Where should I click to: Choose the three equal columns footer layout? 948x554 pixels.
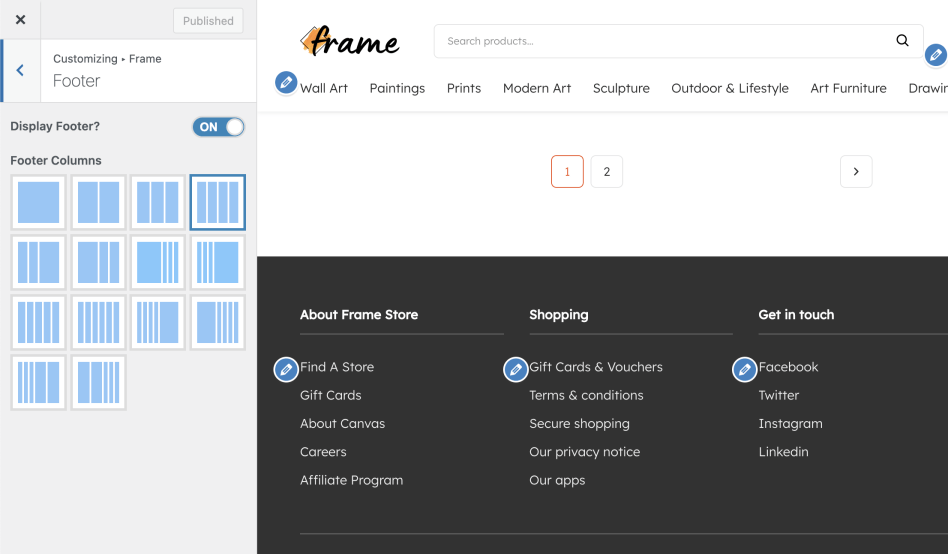[158, 202]
